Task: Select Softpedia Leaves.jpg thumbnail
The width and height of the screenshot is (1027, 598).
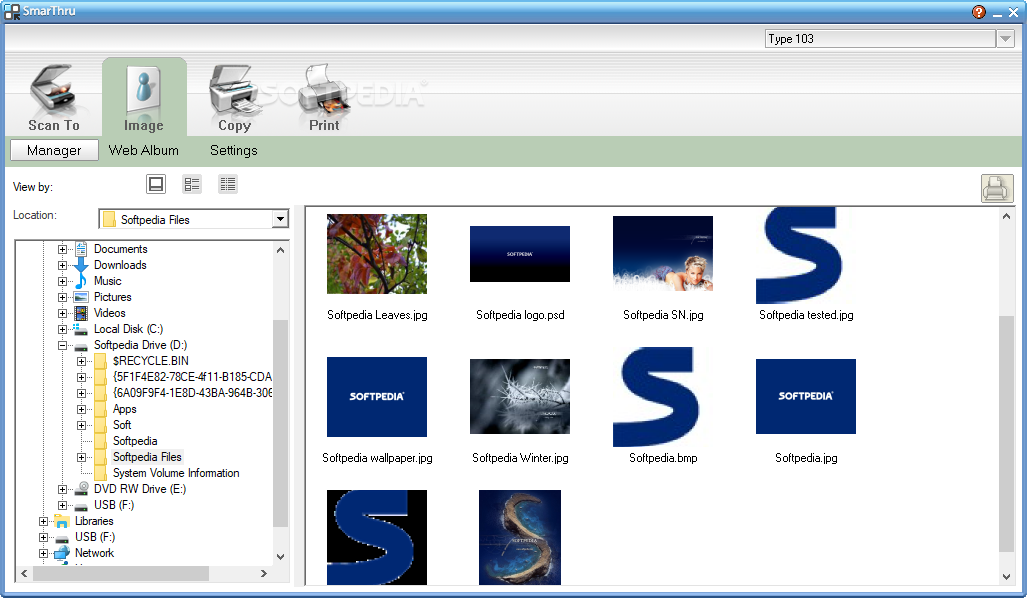Action: [377, 253]
